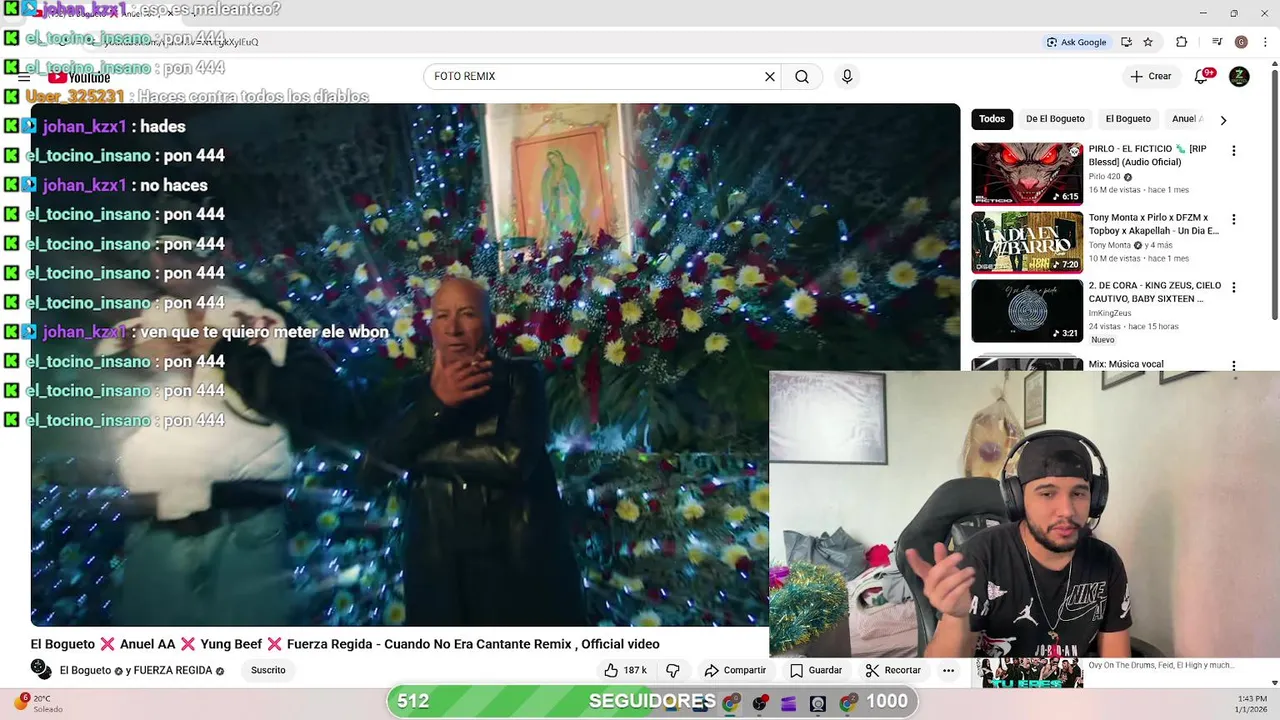Click the magnifying glass search button
1280x720 pixels.
click(x=802, y=76)
